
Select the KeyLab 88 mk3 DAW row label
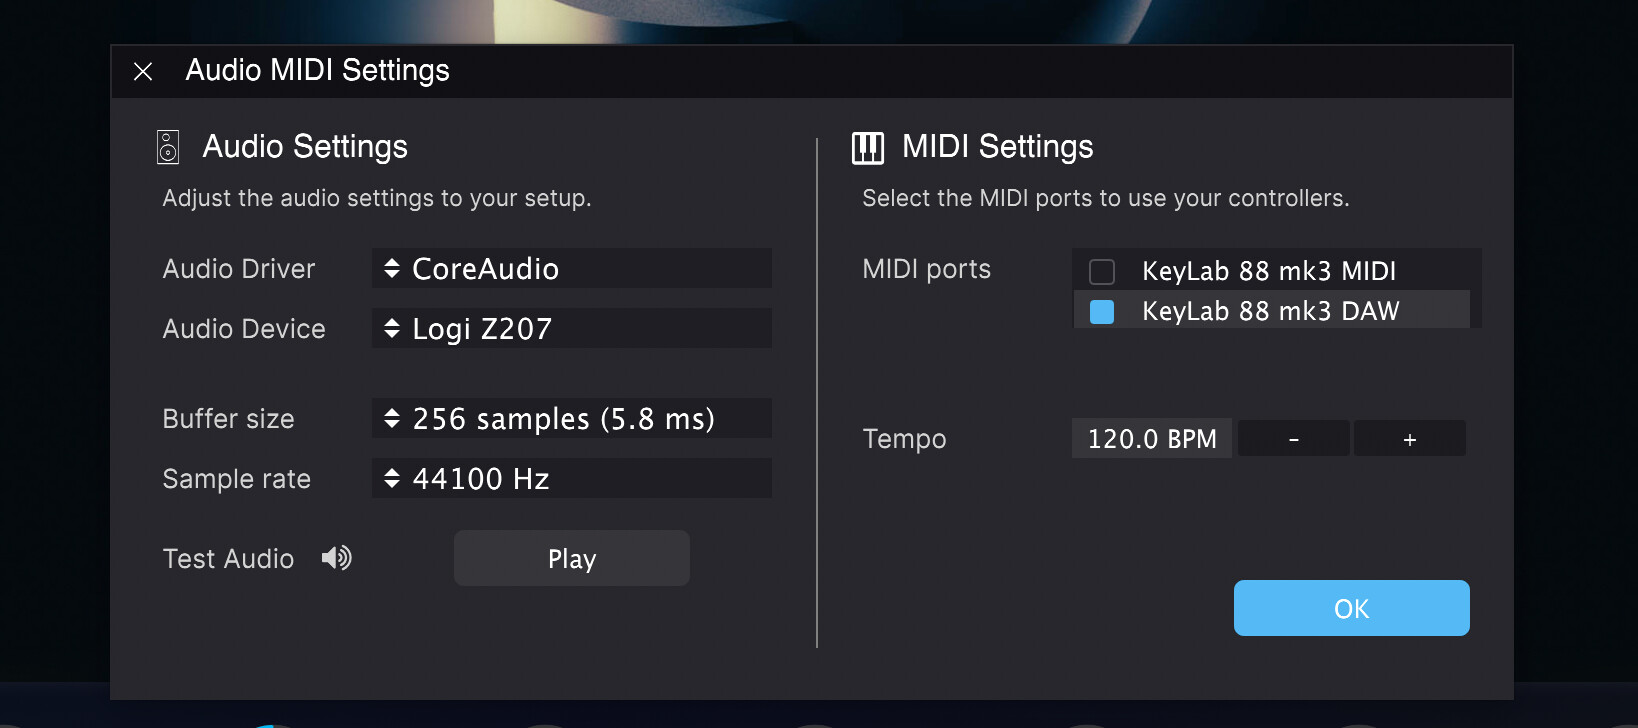point(1270,311)
